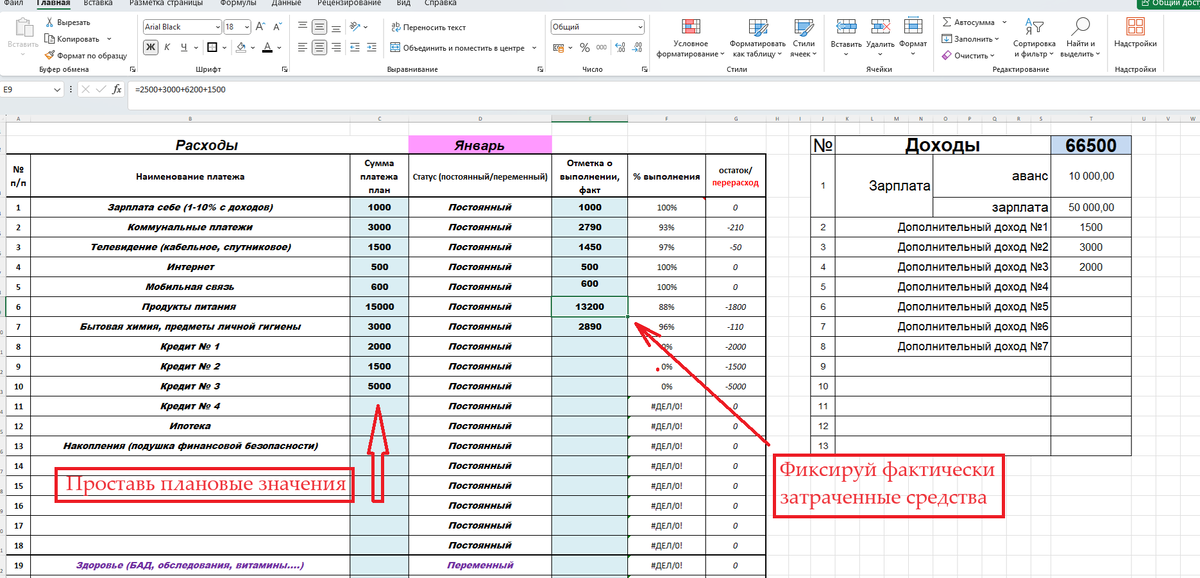
Task: Select the Продукты питания cell
Action: (x=190, y=306)
